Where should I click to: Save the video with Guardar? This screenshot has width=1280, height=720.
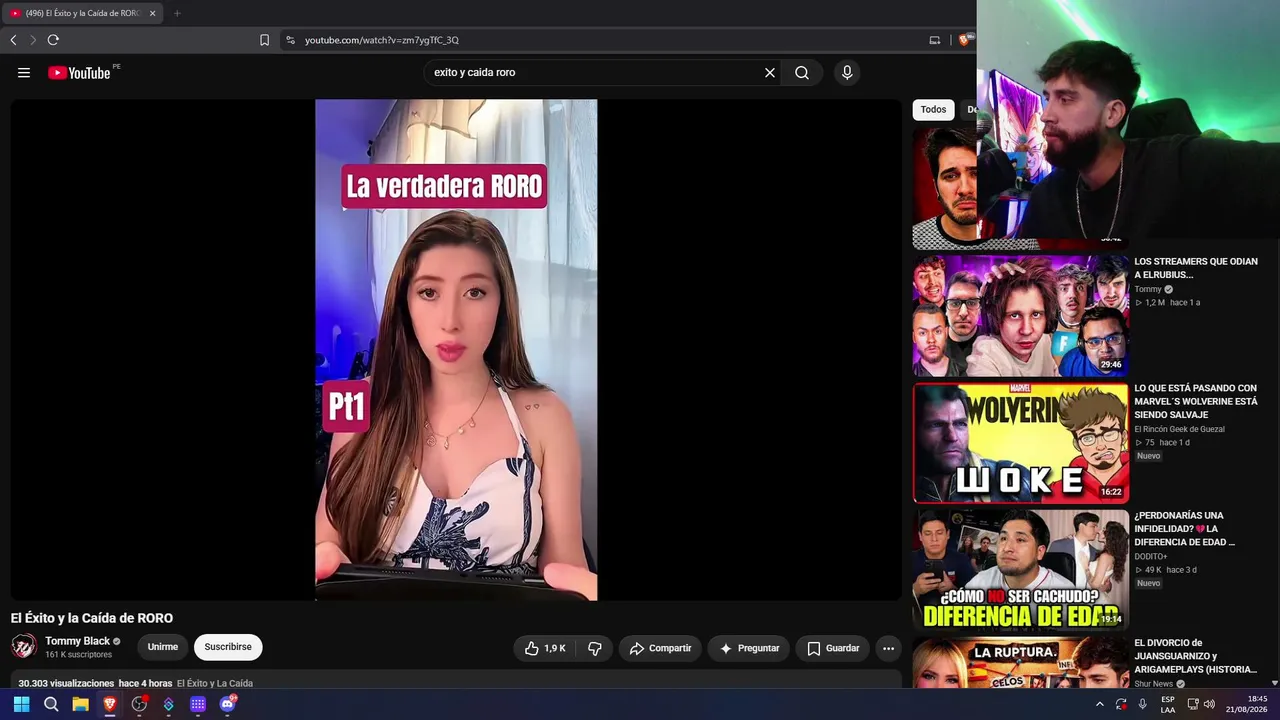coord(833,648)
